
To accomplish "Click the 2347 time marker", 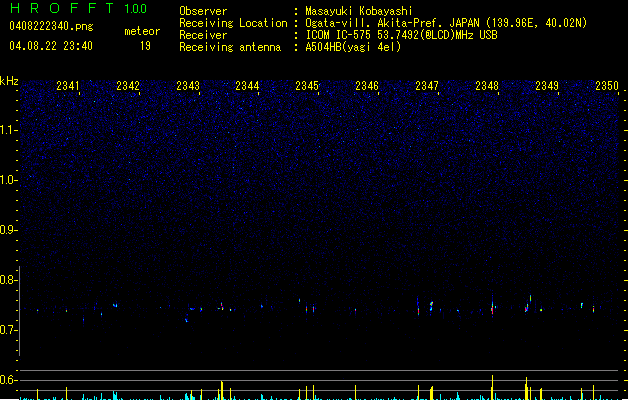I will pyautogui.click(x=427, y=86).
